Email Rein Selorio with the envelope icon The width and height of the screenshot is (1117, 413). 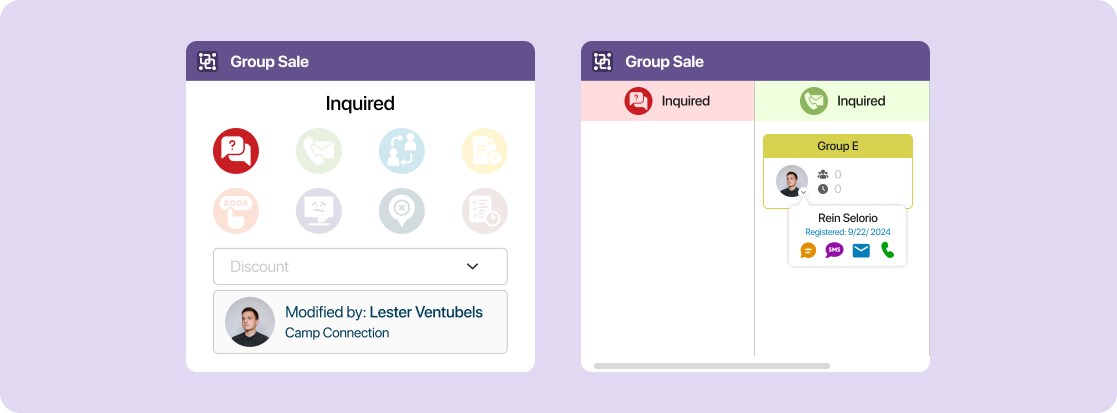pos(861,251)
